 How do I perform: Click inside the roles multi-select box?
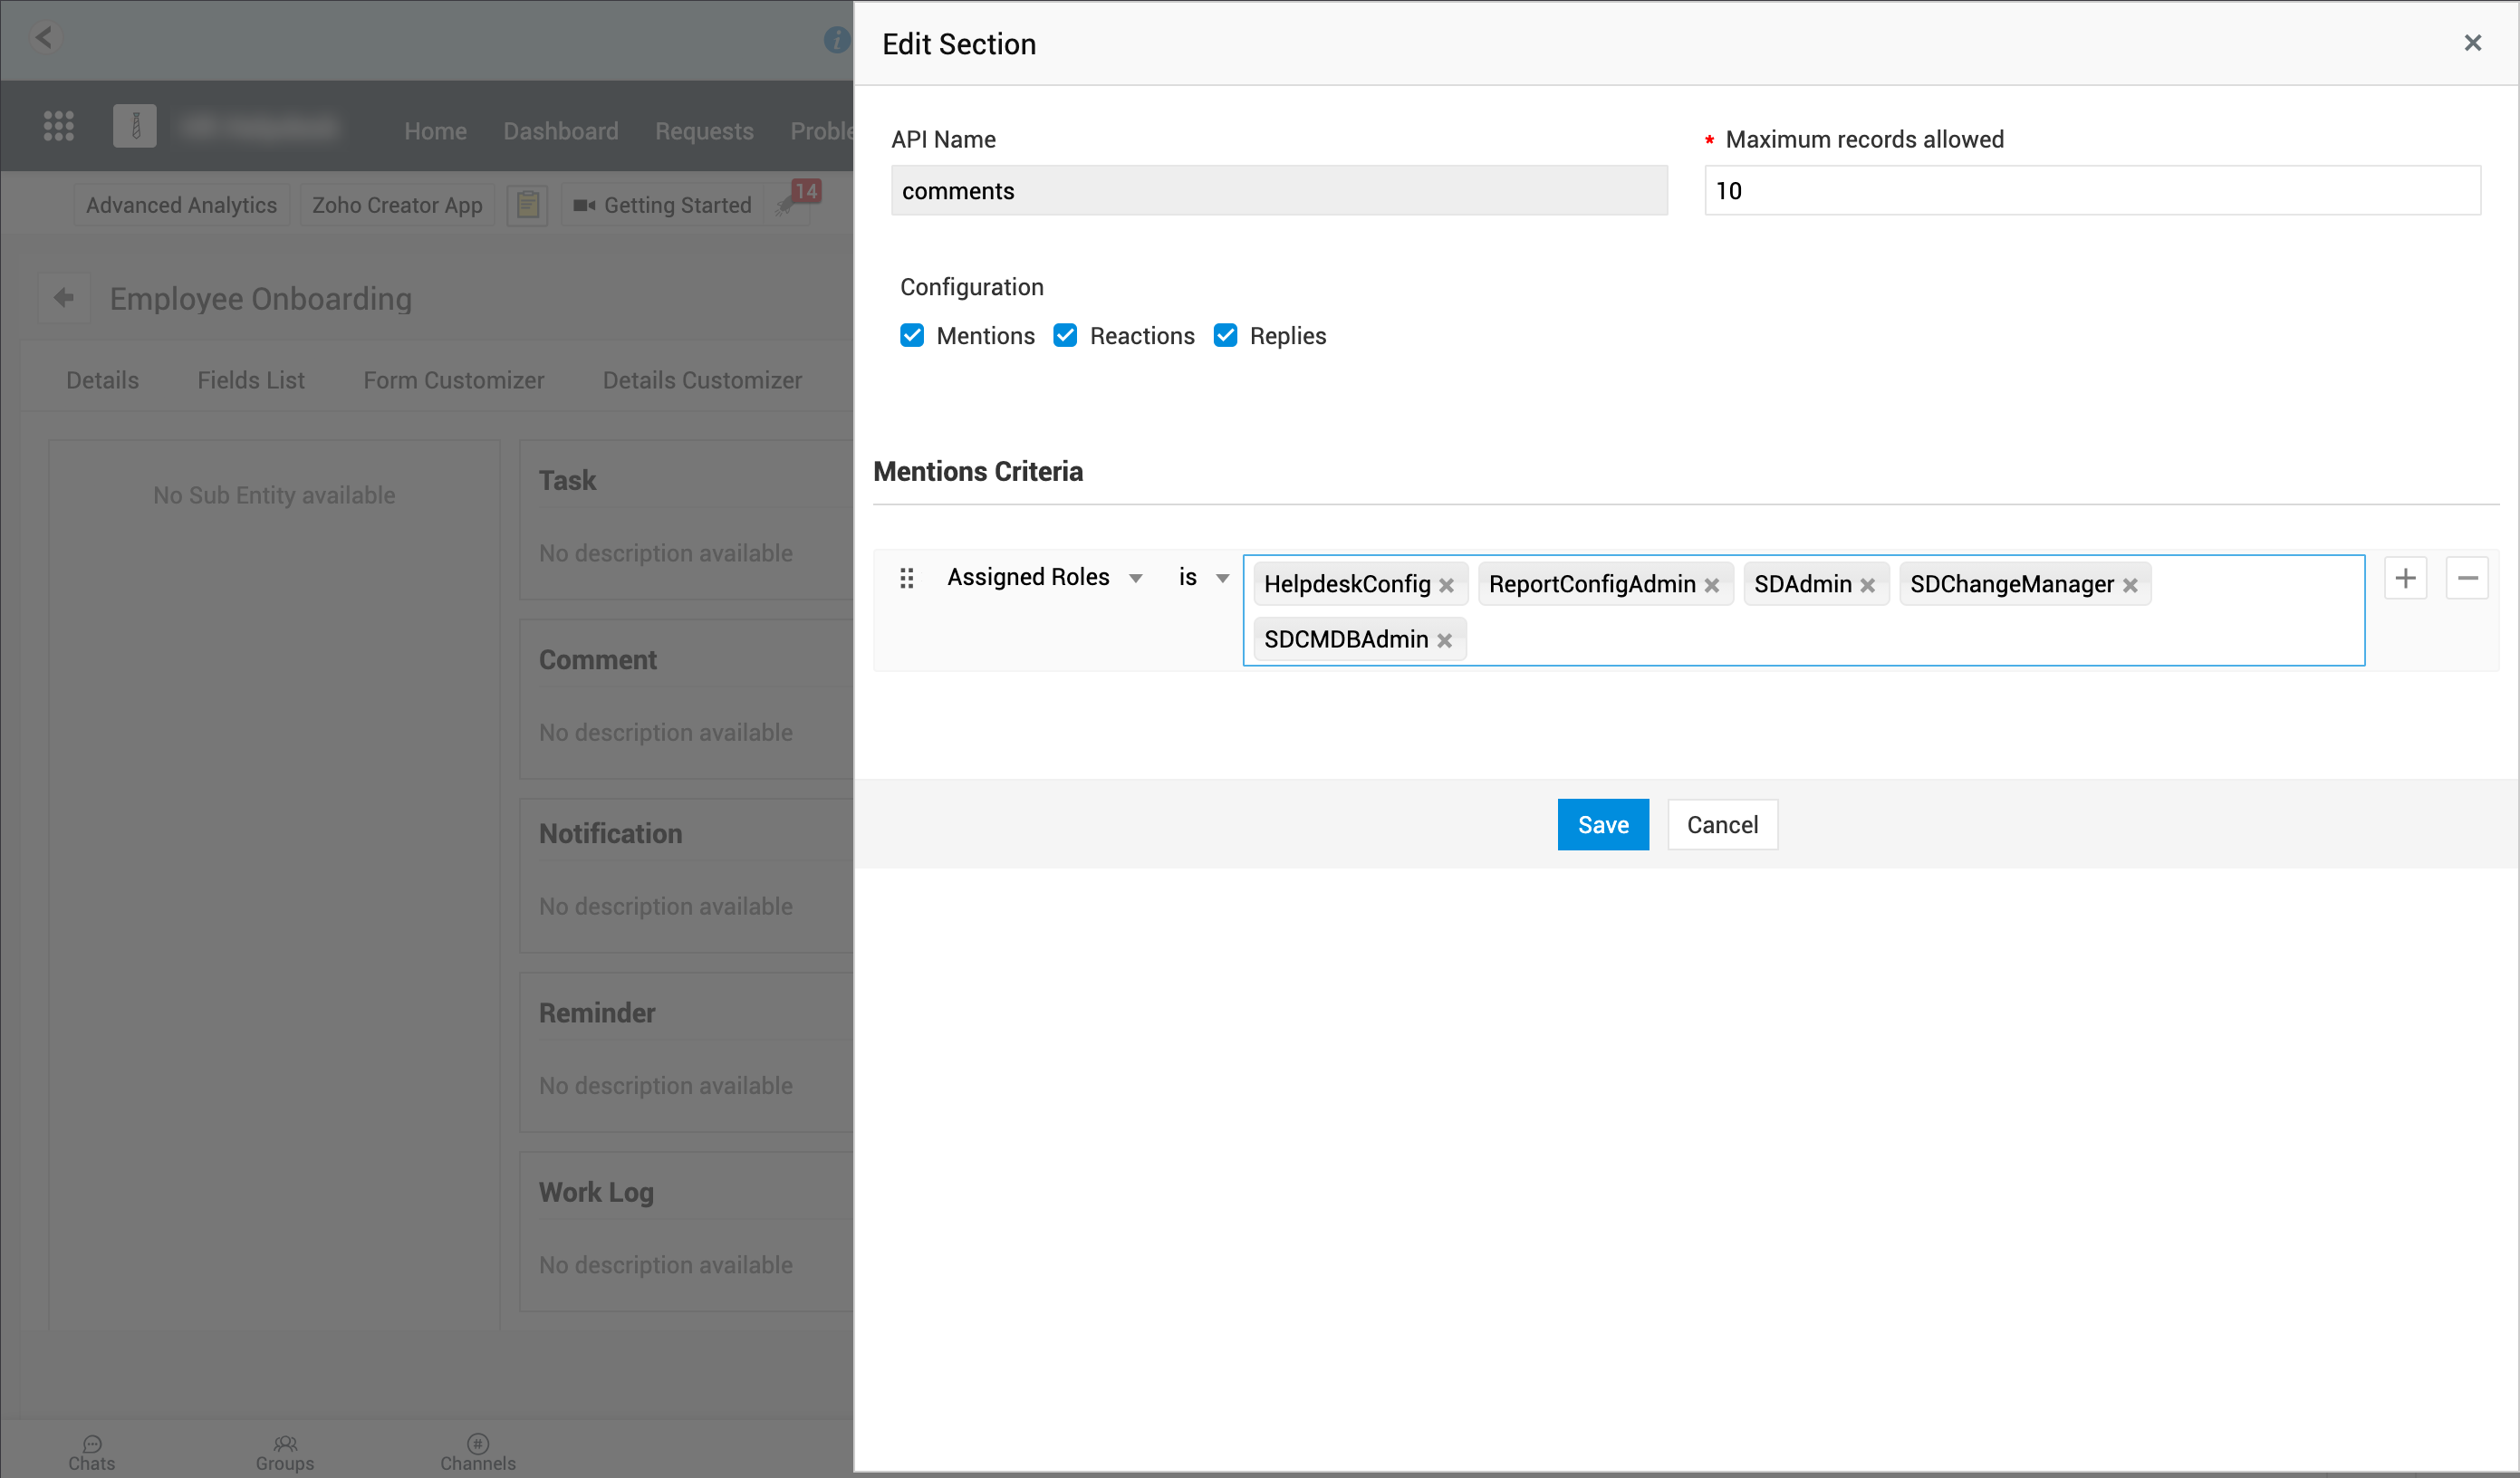pos(1900,638)
